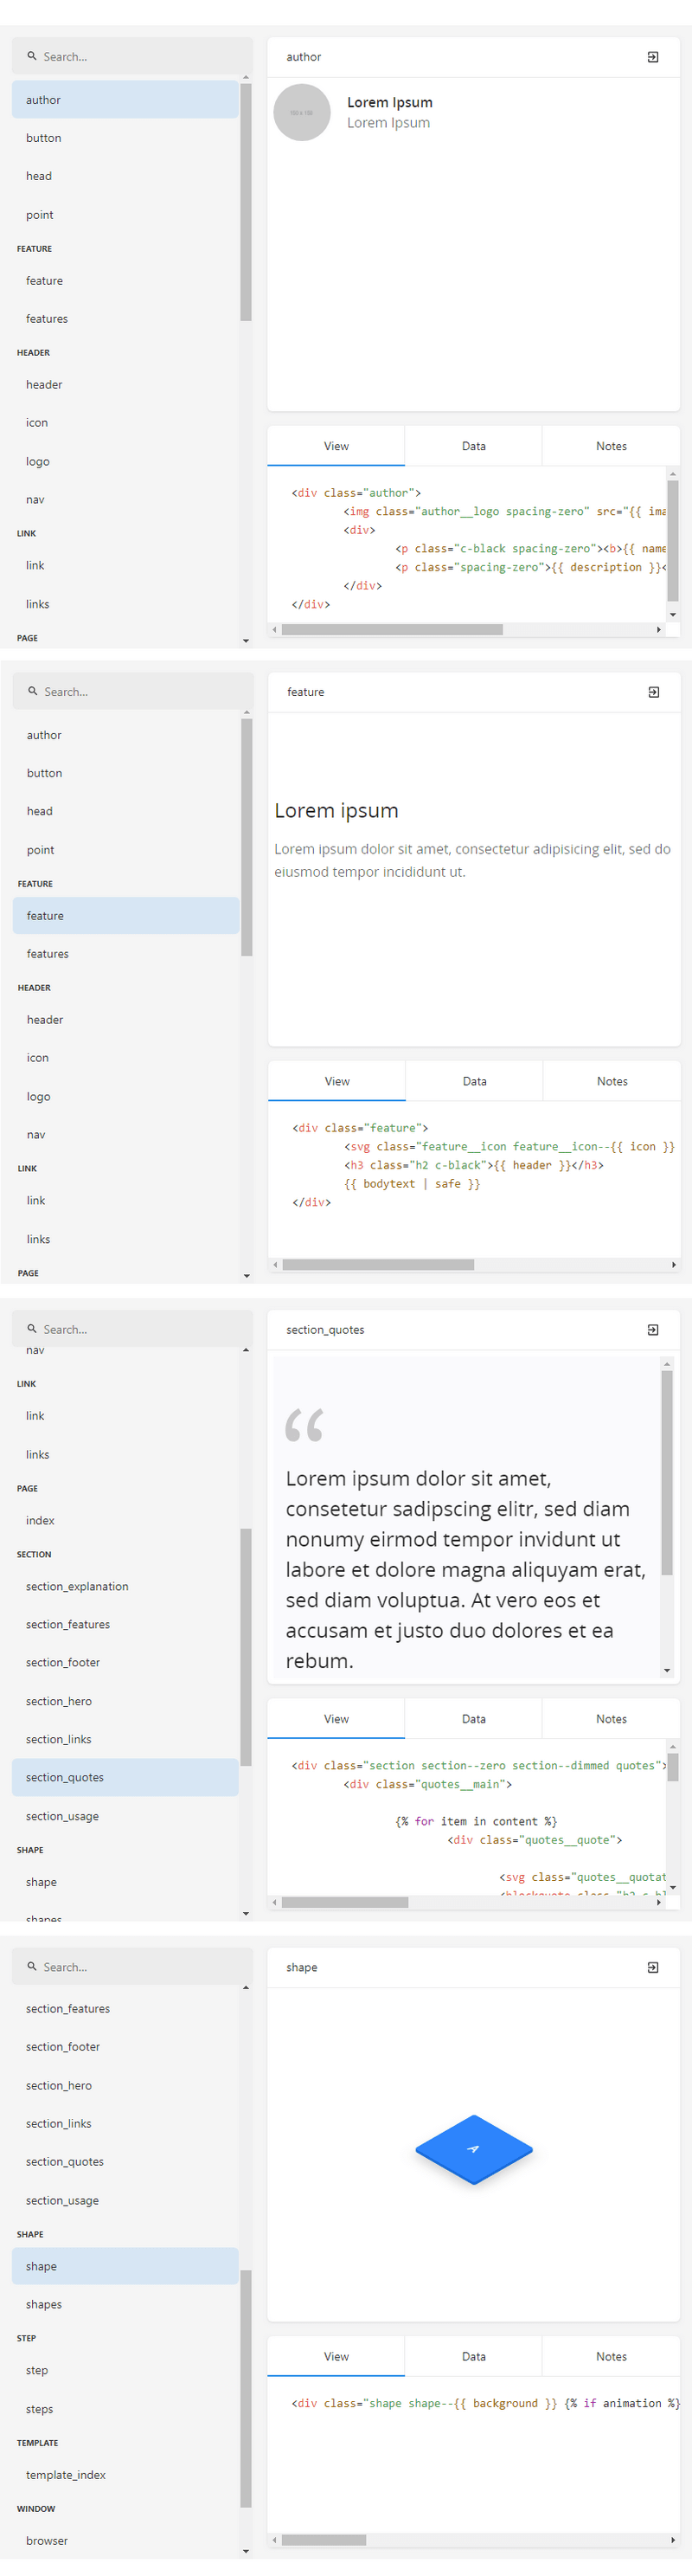Open template_index component in sidebar
The height and width of the screenshot is (2576, 692).
coord(66,2475)
